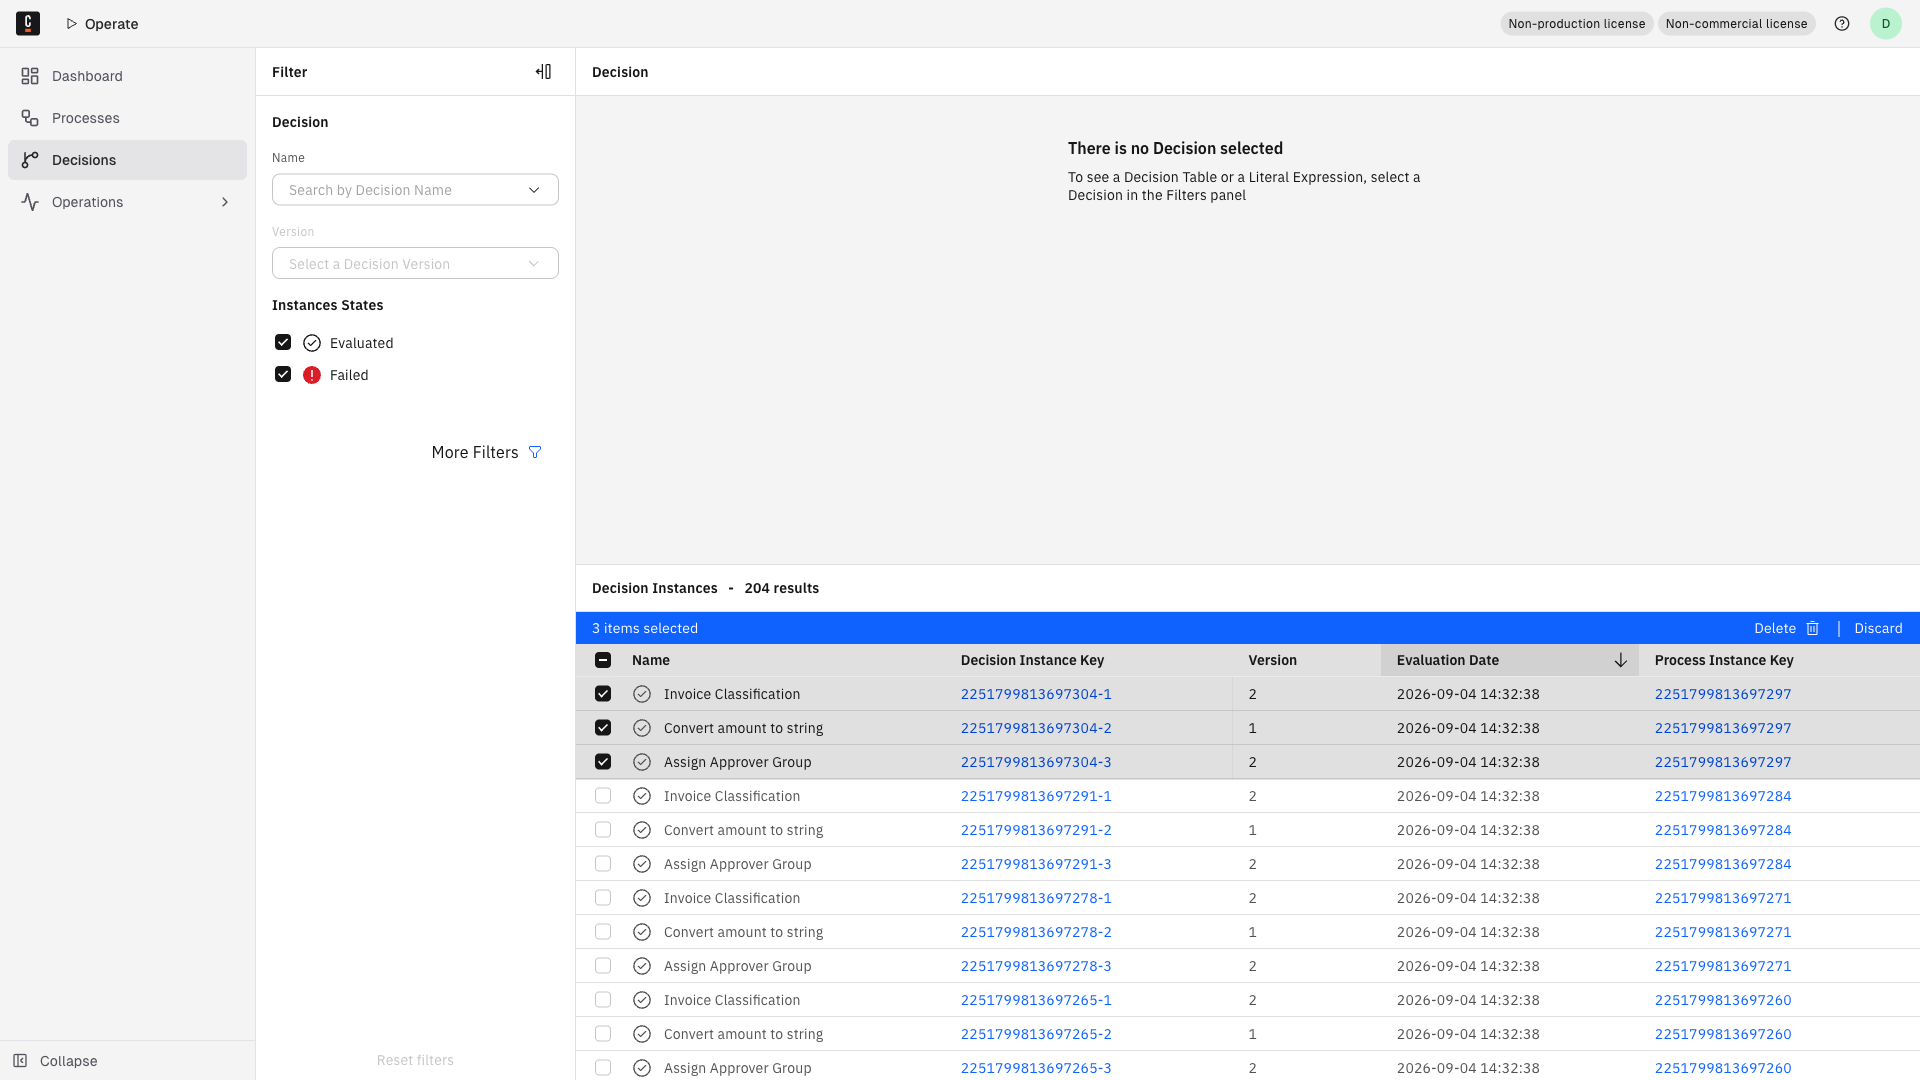
Task: Click the Operations activity icon
Action: [x=30, y=202]
